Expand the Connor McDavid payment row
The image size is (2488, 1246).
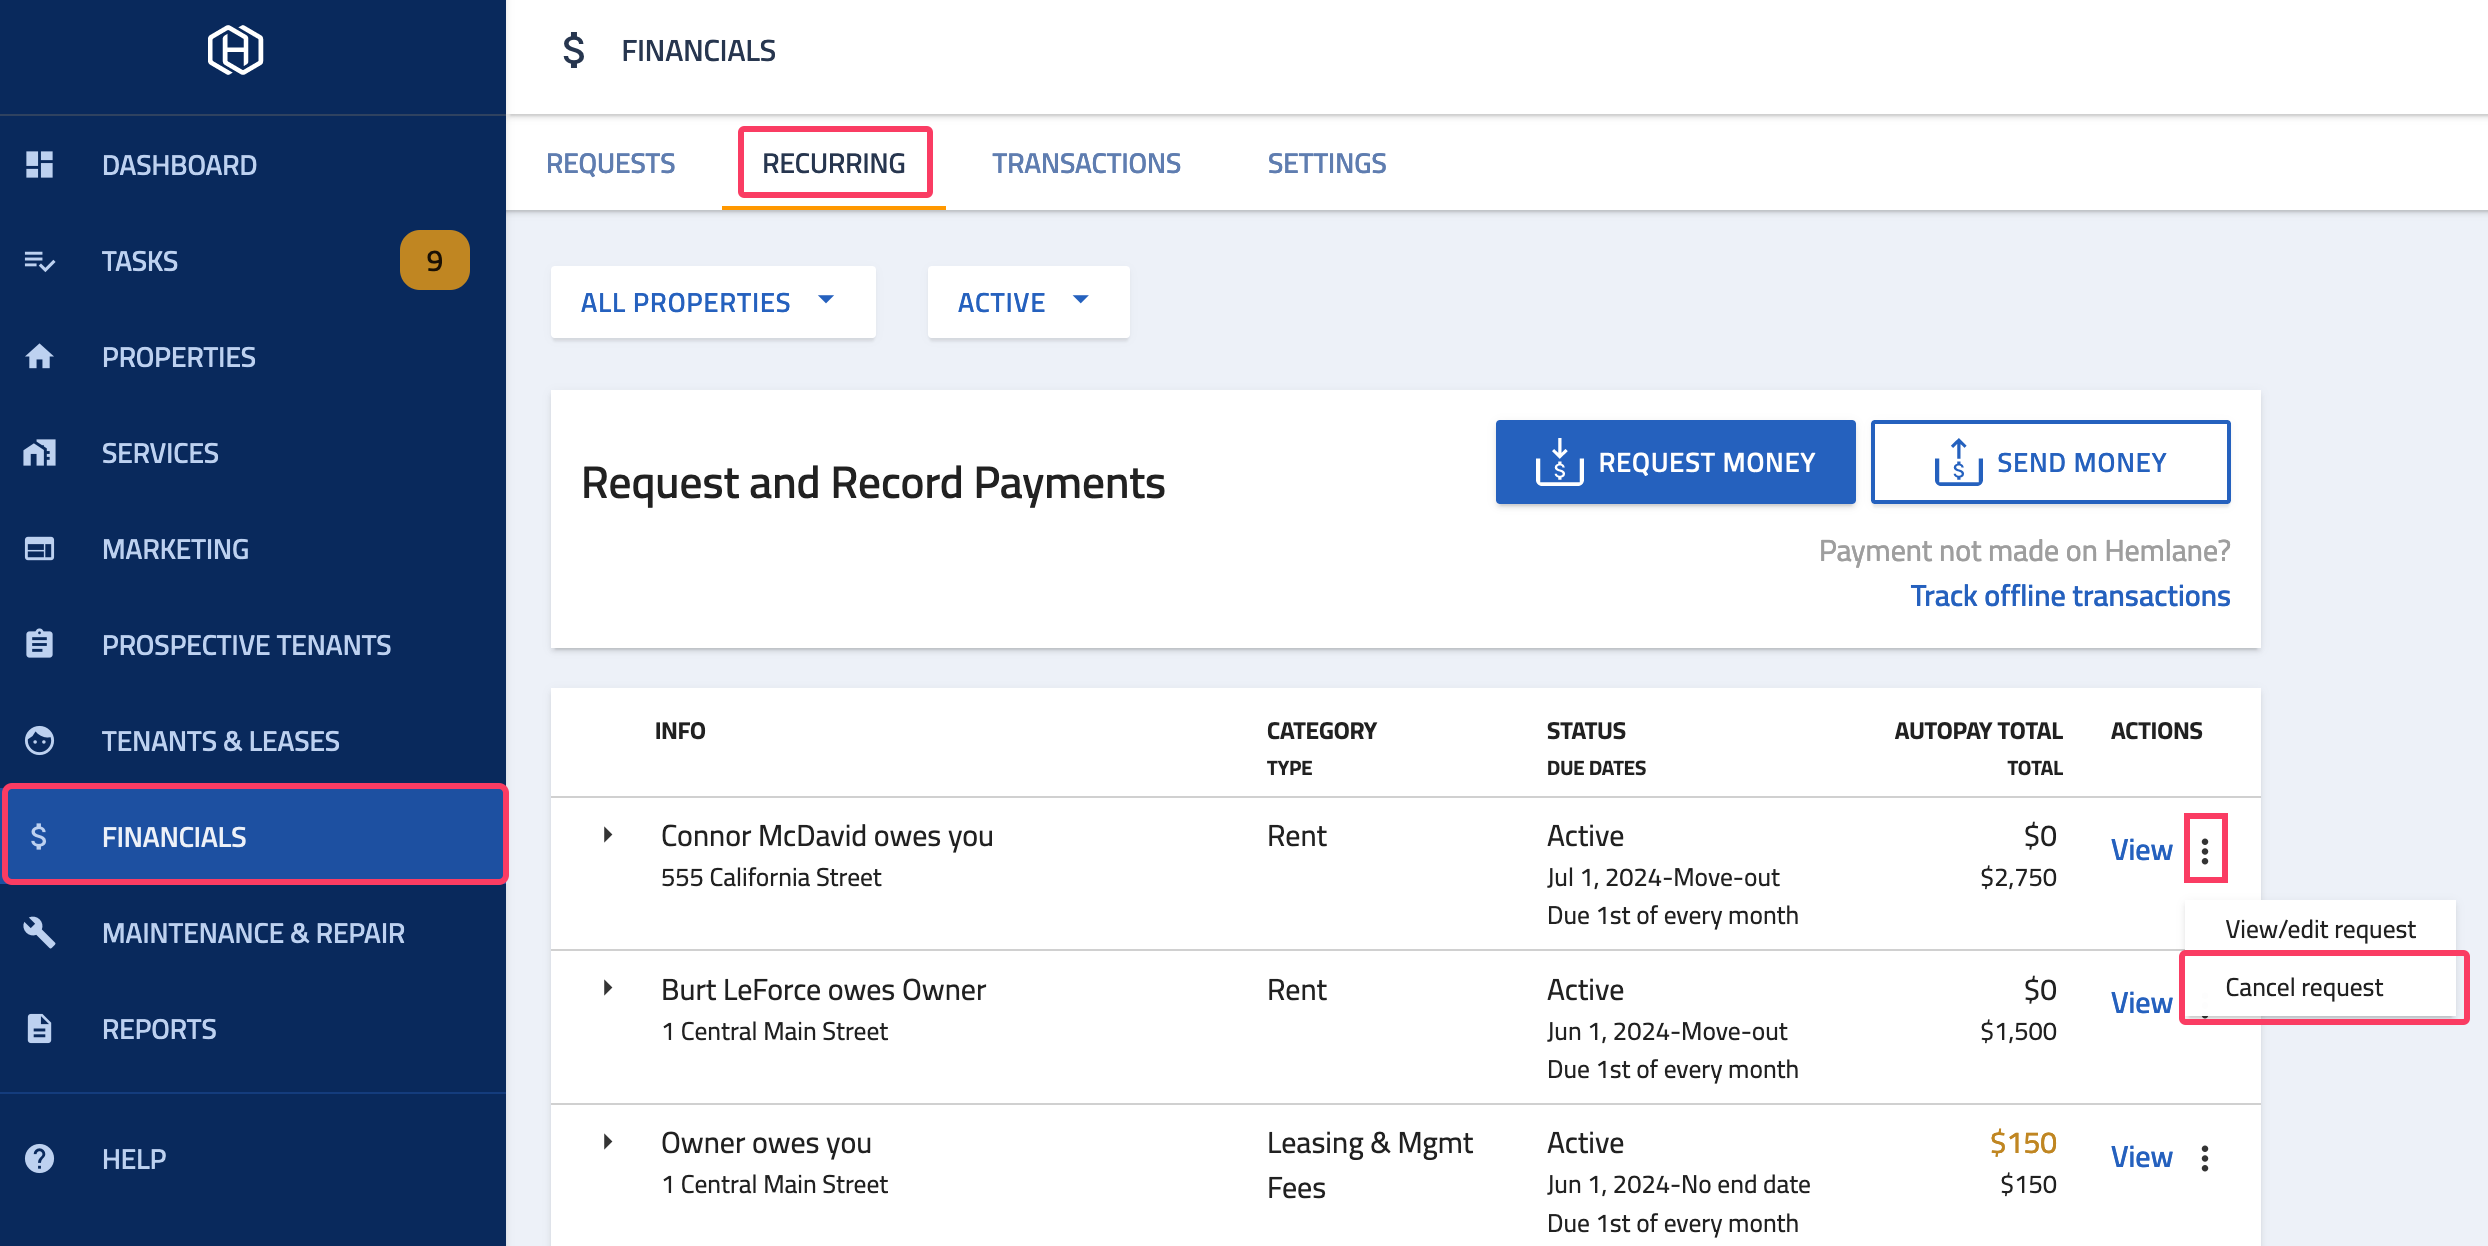coord(608,834)
